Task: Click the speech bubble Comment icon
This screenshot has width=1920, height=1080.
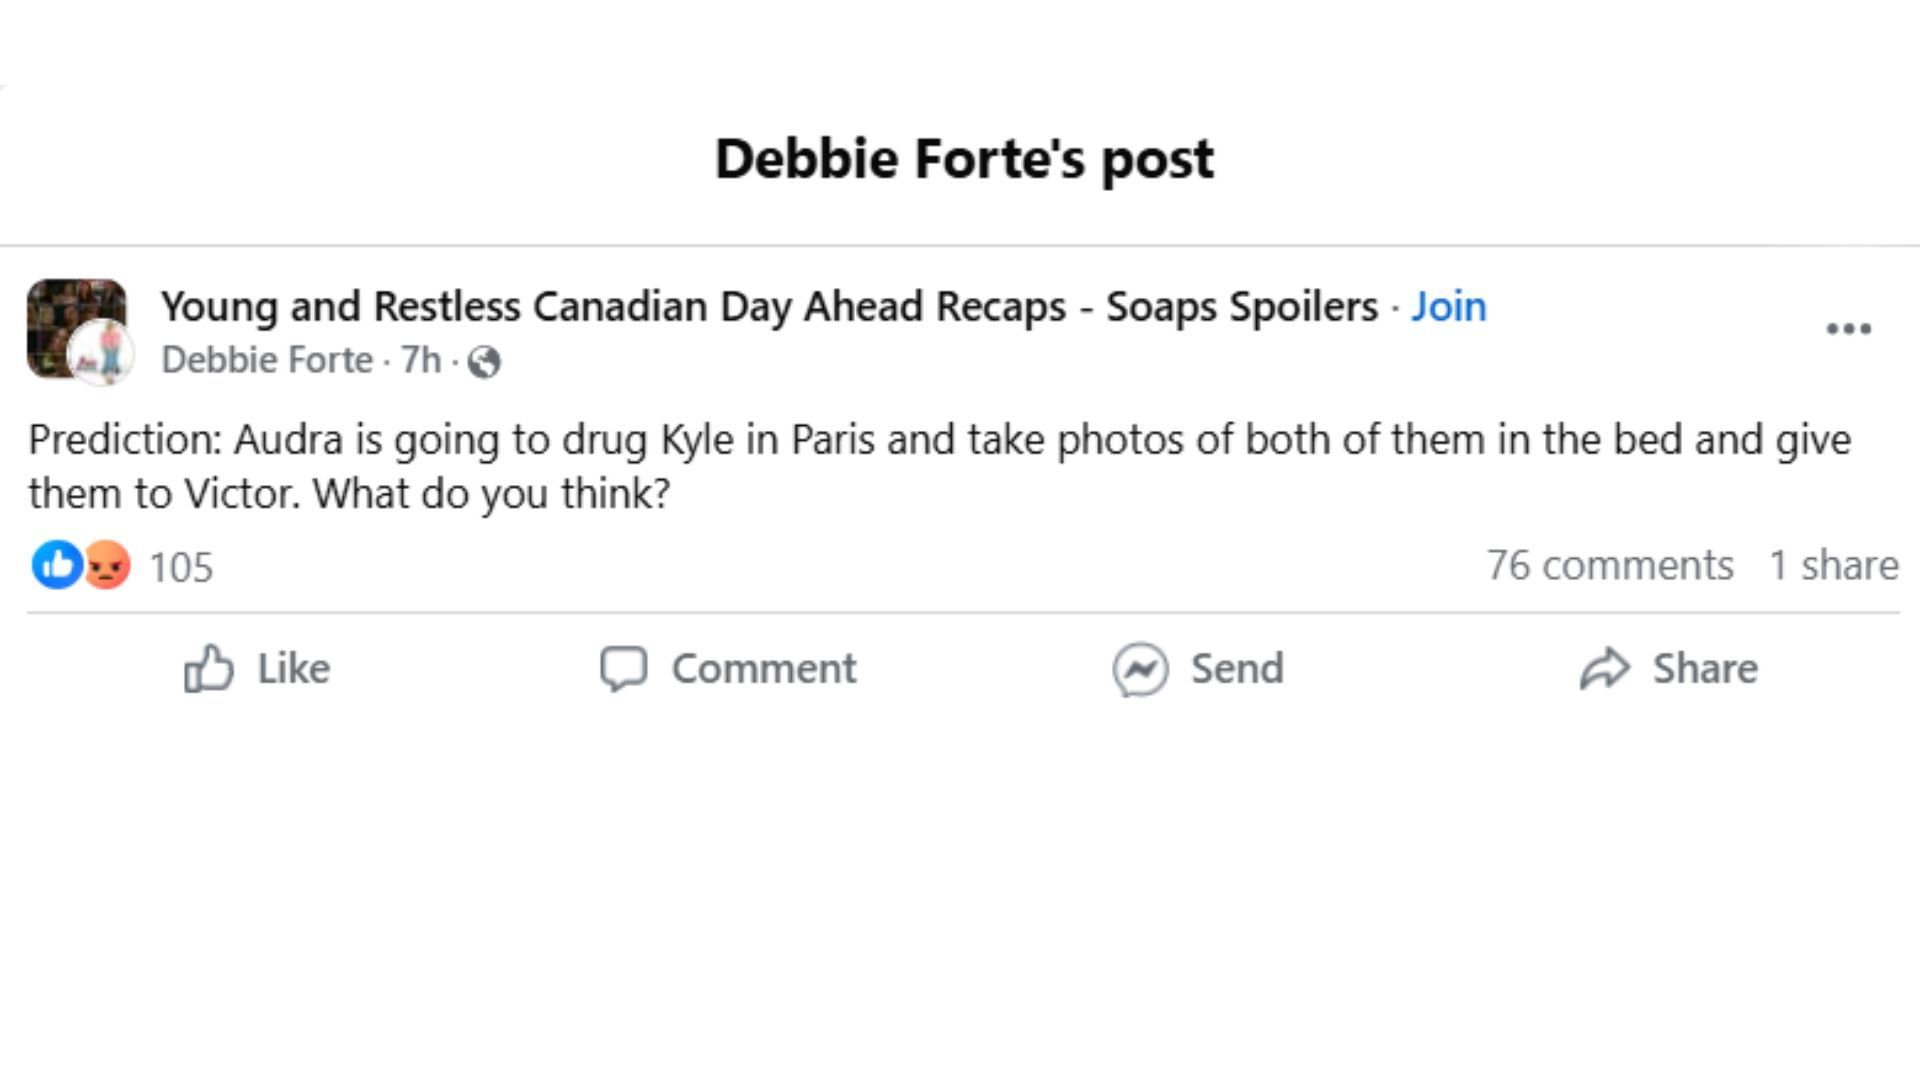Action: coord(624,668)
